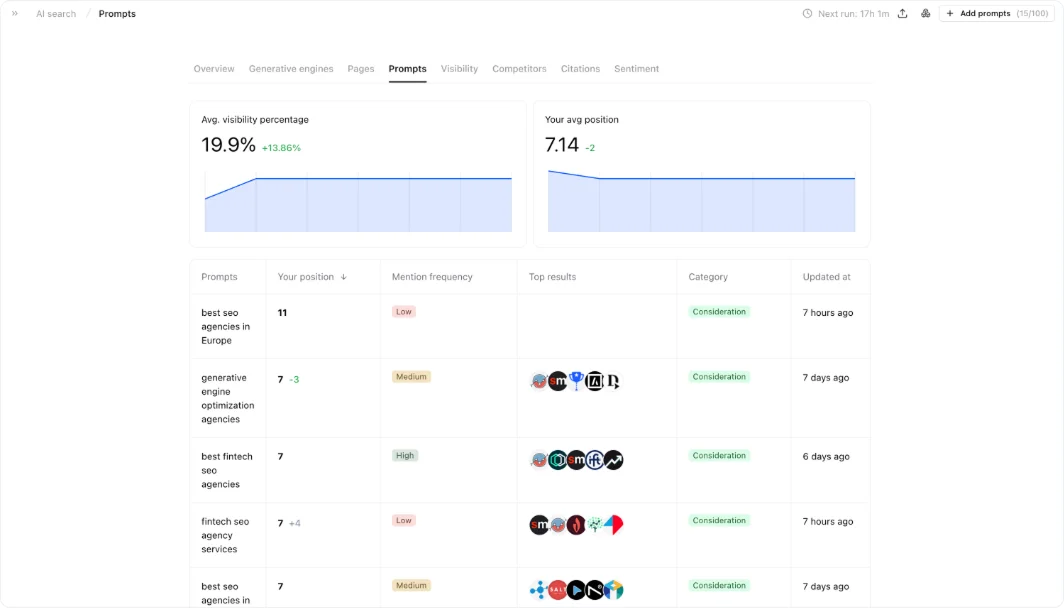Click 'sm' logo in generative engine row
1064x608 pixels.
coord(558,381)
